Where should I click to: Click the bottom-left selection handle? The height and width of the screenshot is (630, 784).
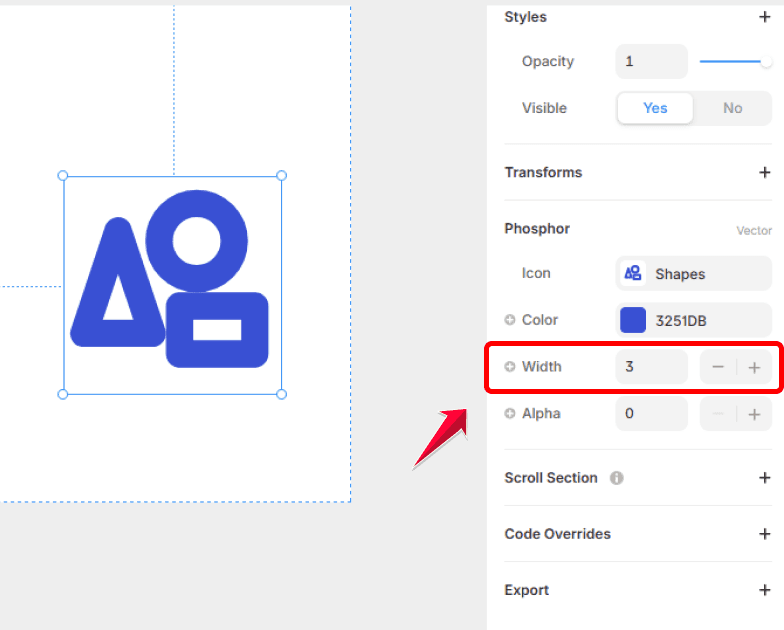(62, 394)
